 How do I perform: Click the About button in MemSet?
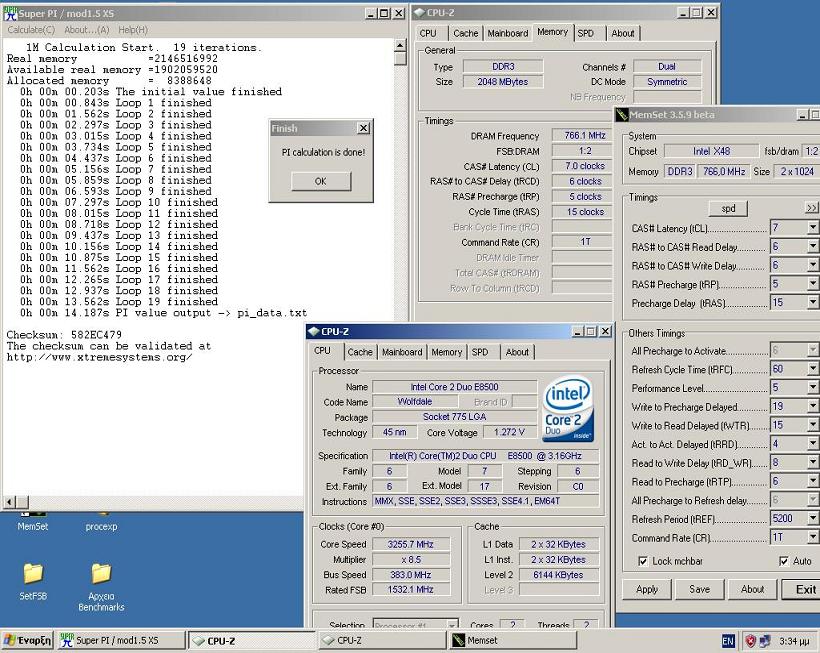(752, 589)
